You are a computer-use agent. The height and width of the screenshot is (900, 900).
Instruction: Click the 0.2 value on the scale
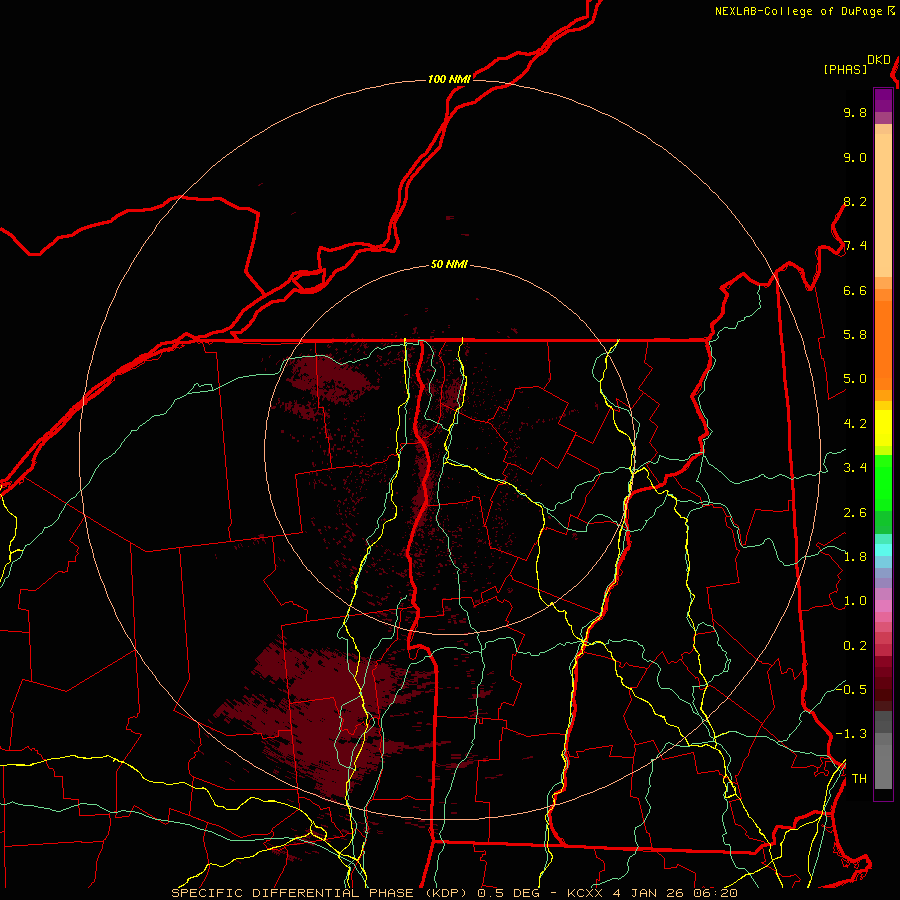855,646
